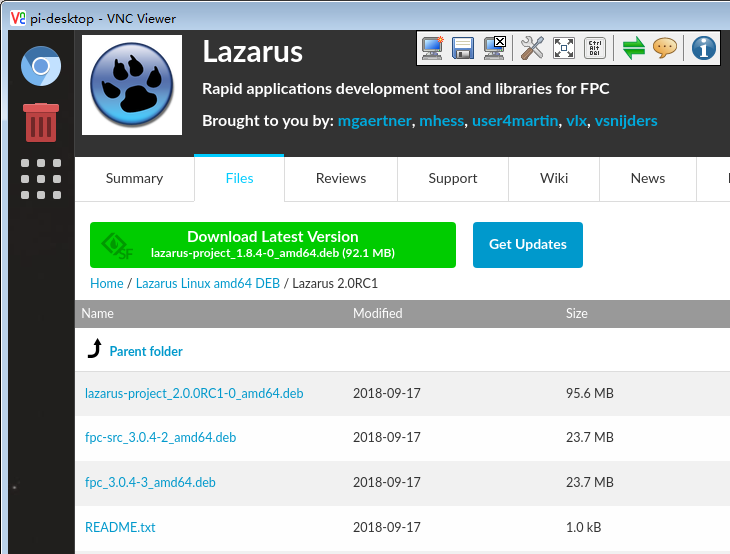Visit user4martin's profile link
The height and width of the screenshot is (554, 730).
coord(515,121)
